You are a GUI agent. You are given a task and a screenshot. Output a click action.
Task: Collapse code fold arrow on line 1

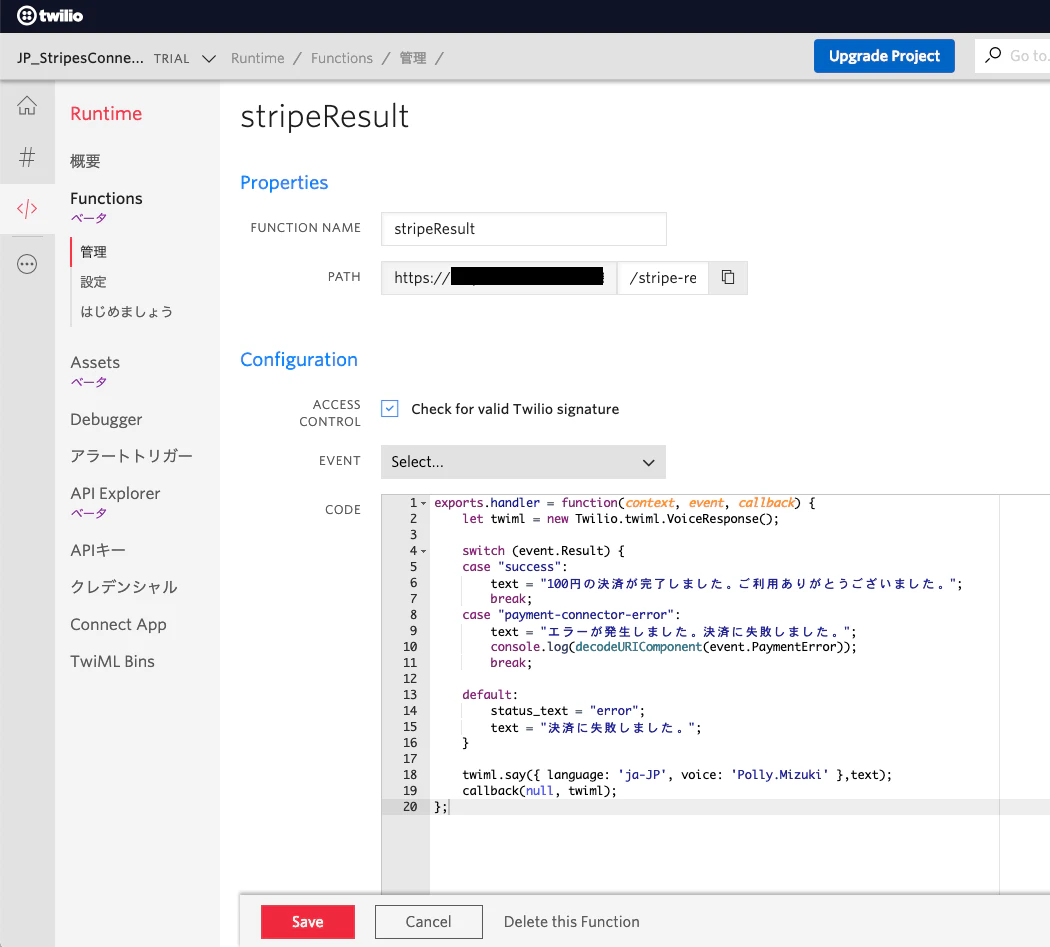click(x=423, y=503)
